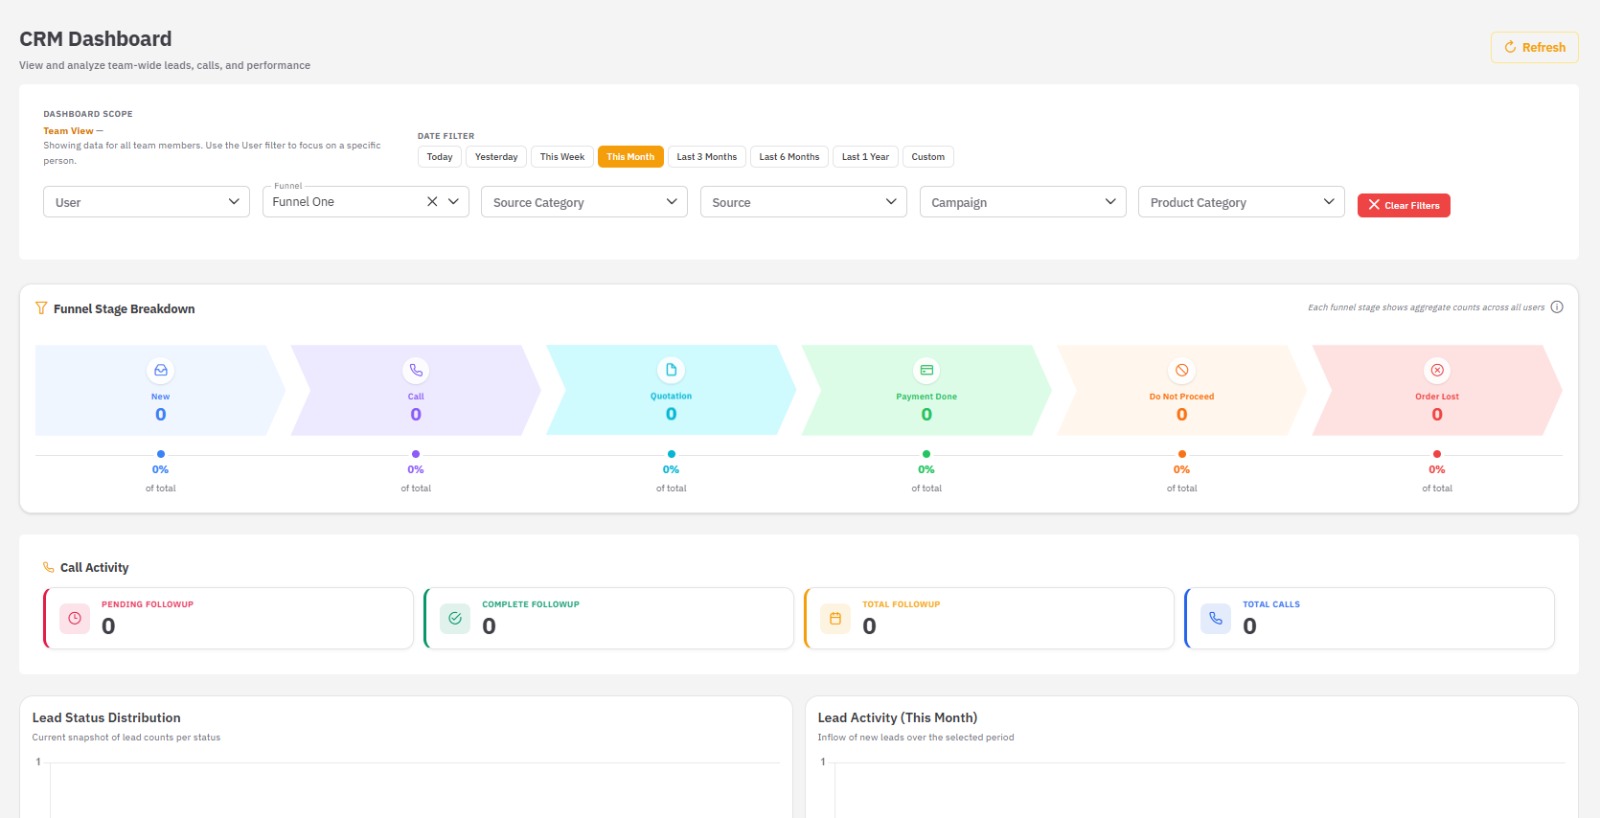Image resolution: width=1600 pixels, height=818 pixels.
Task: Click the Total Calls phone icon
Action: tap(1216, 618)
